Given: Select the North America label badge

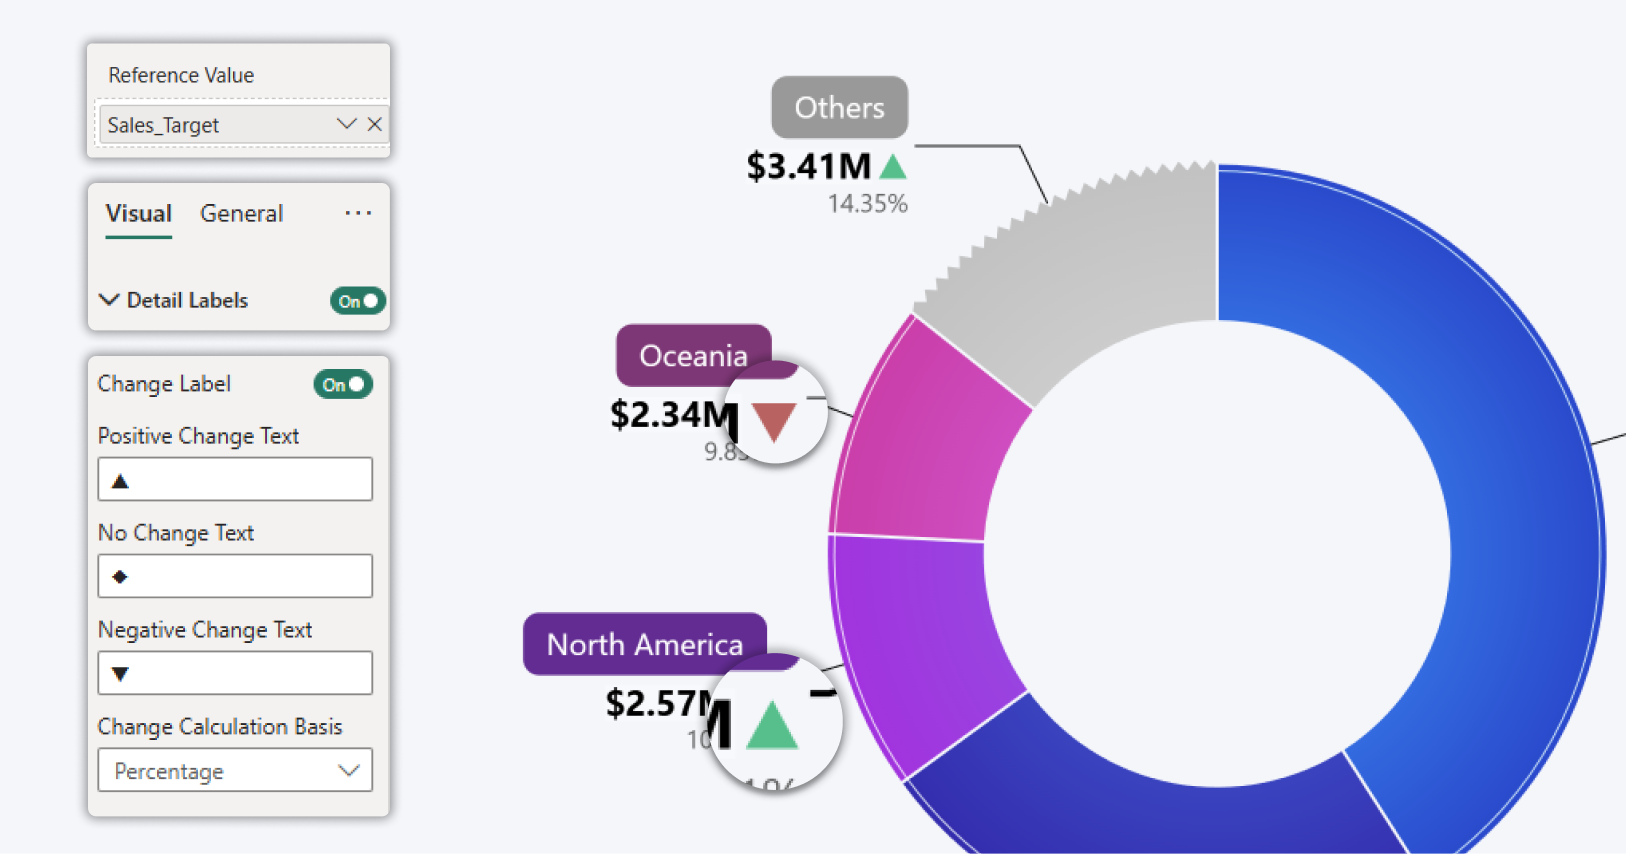Looking at the screenshot, I should (644, 644).
